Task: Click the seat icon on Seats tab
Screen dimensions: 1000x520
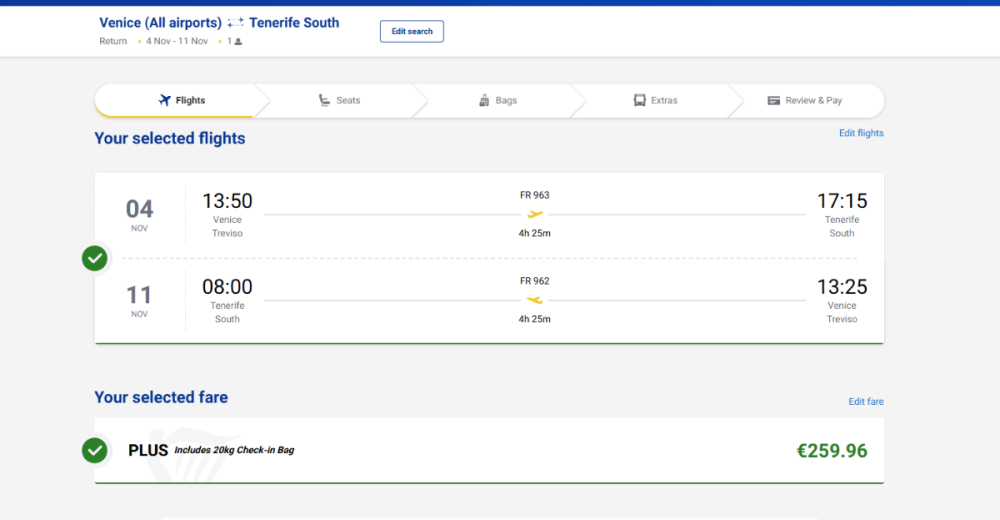Action: [x=324, y=100]
